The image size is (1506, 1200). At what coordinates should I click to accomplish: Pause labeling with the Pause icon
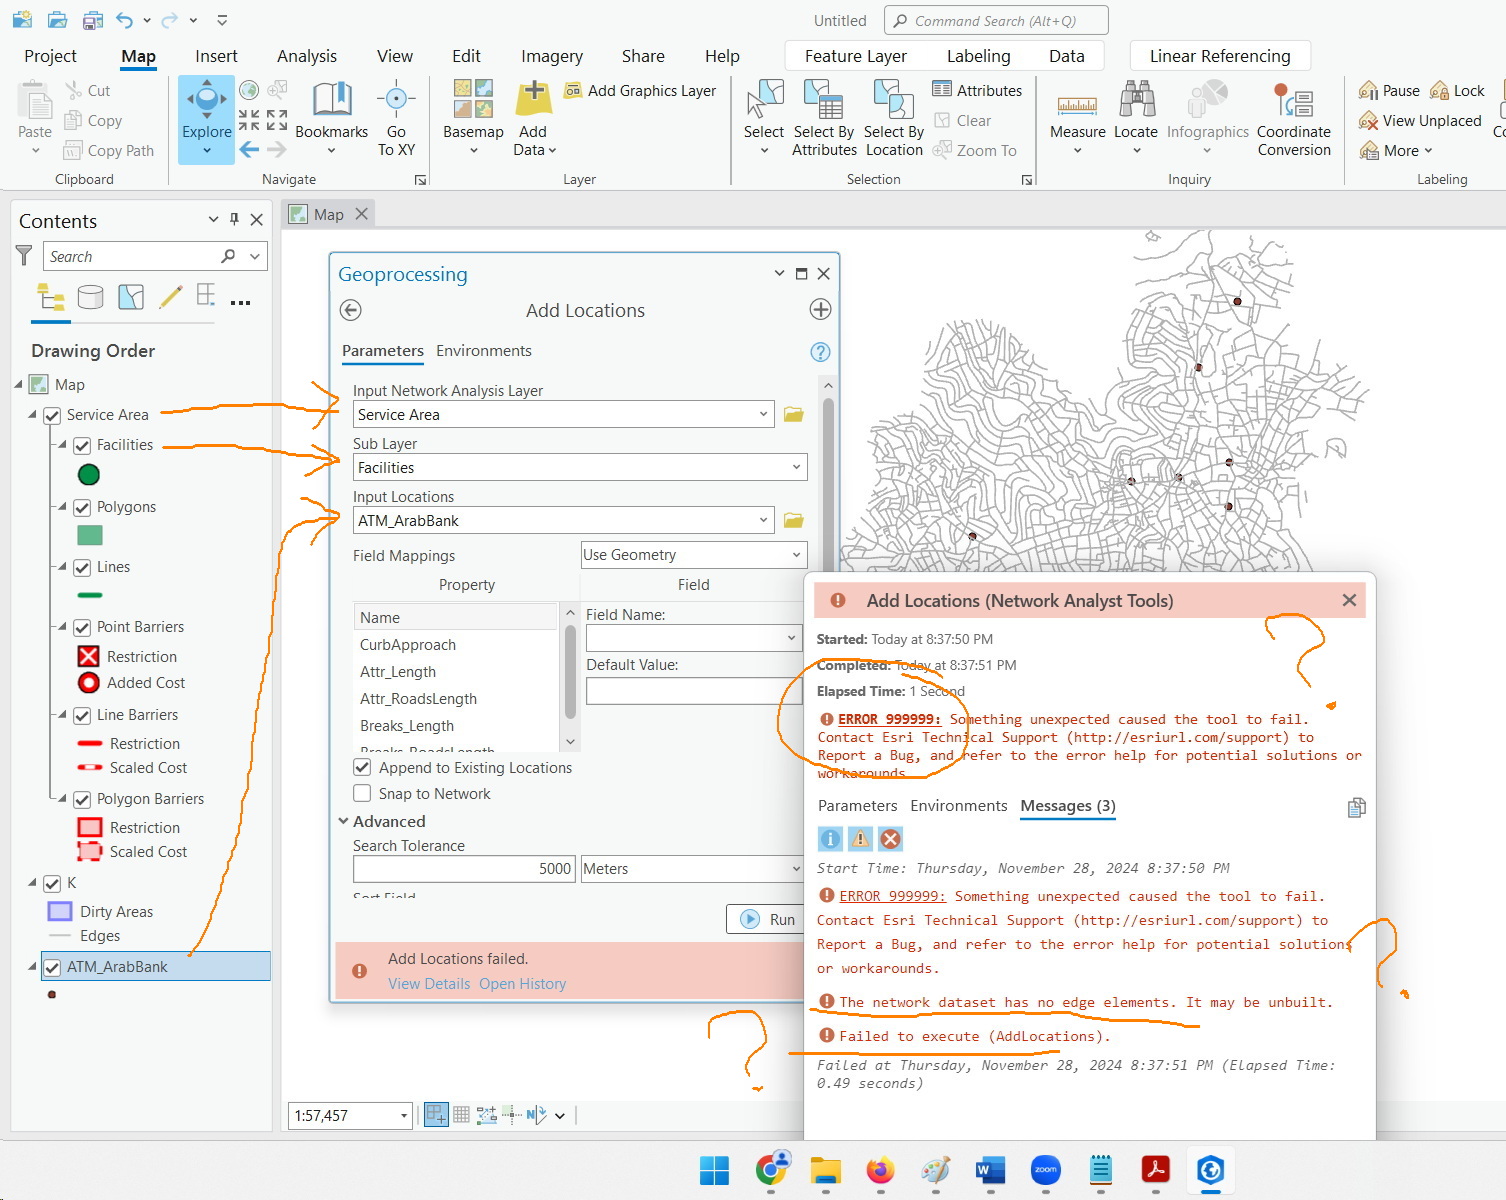click(x=1388, y=90)
